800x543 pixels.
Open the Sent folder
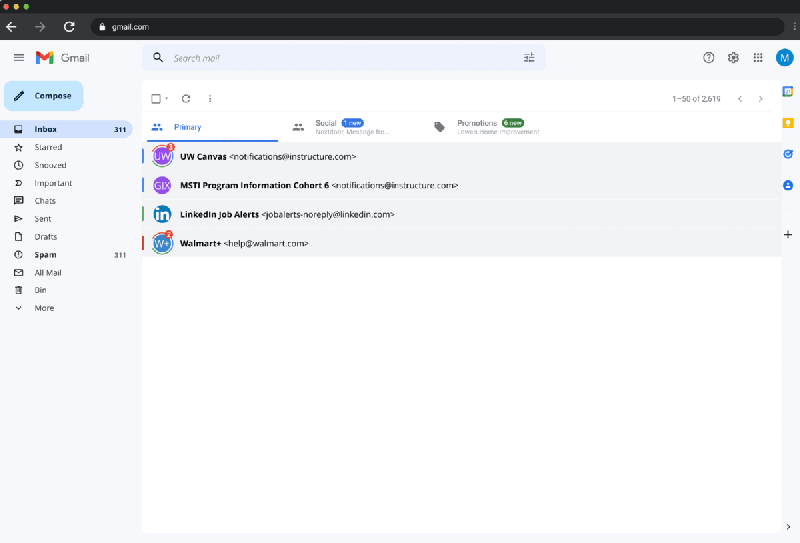(x=66, y=218)
